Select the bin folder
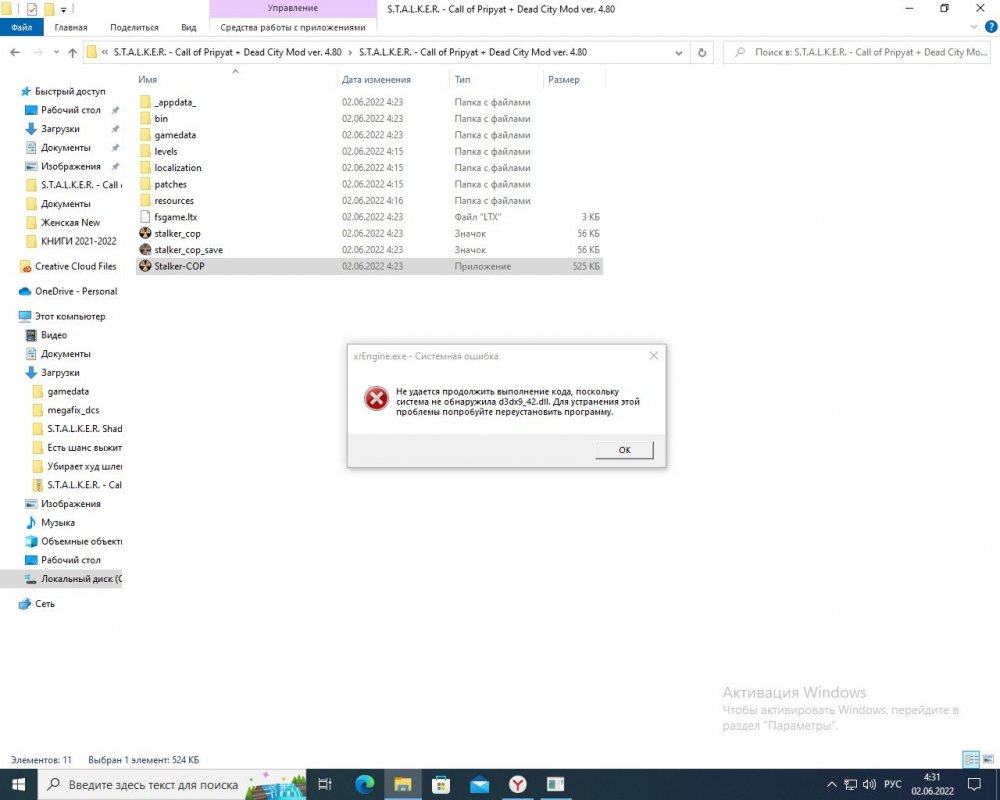1000x800 pixels. coord(161,119)
